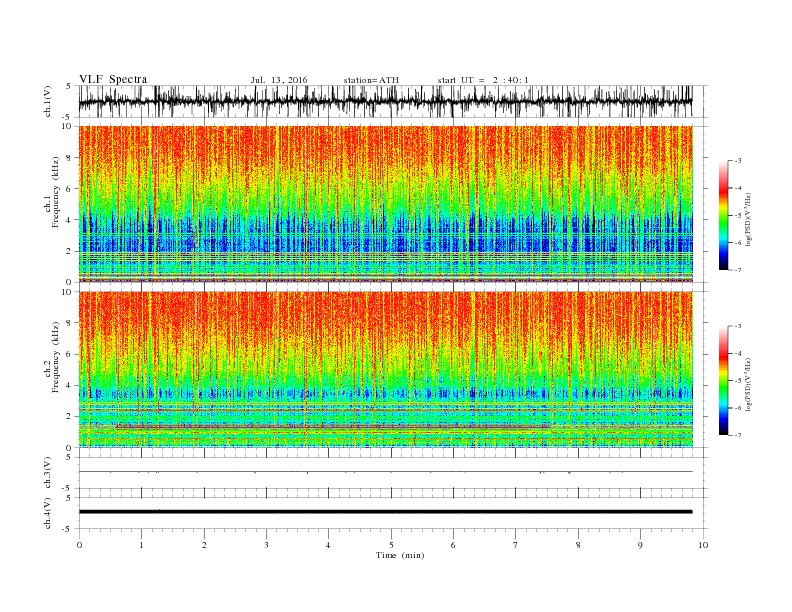The height and width of the screenshot is (612, 792).
Task: Select the "start UT = 2 :40: 1" text
Action: [483, 80]
